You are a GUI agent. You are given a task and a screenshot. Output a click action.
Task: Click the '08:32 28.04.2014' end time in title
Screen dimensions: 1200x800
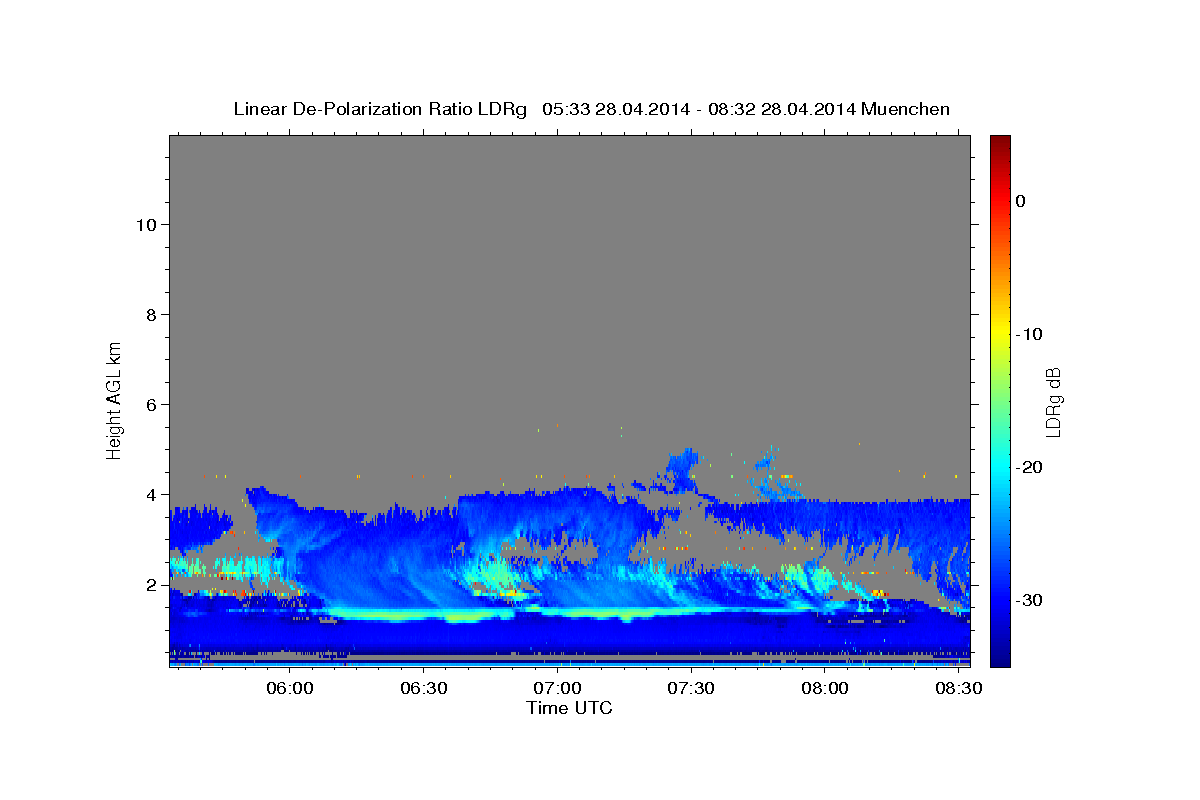click(x=782, y=109)
